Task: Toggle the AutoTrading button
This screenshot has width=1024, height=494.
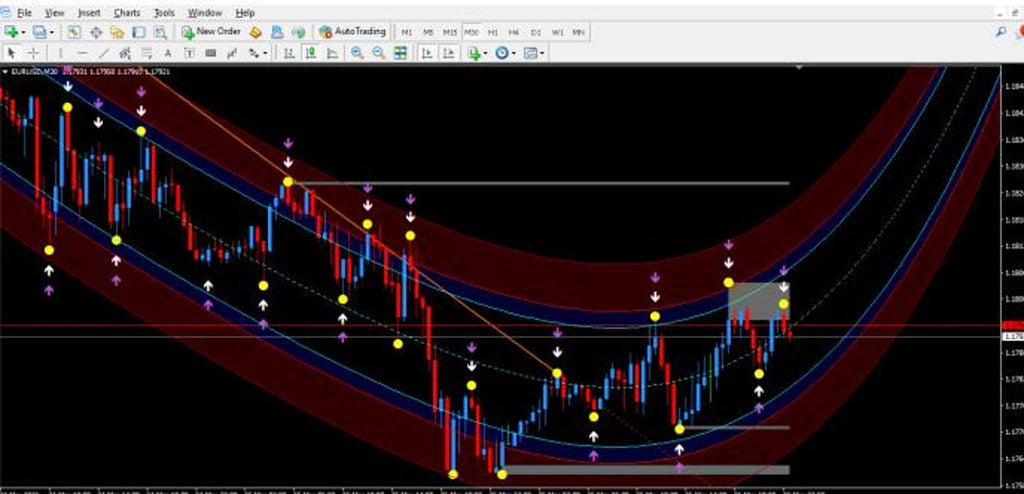Action: (x=352, y=32)
